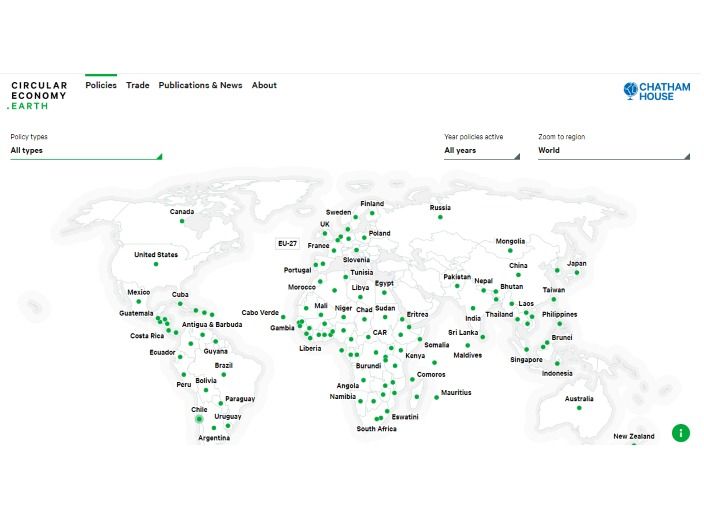Switch to the Trade tab
The height and width of the screenshot is (528, 704).
tap(137, 85)
